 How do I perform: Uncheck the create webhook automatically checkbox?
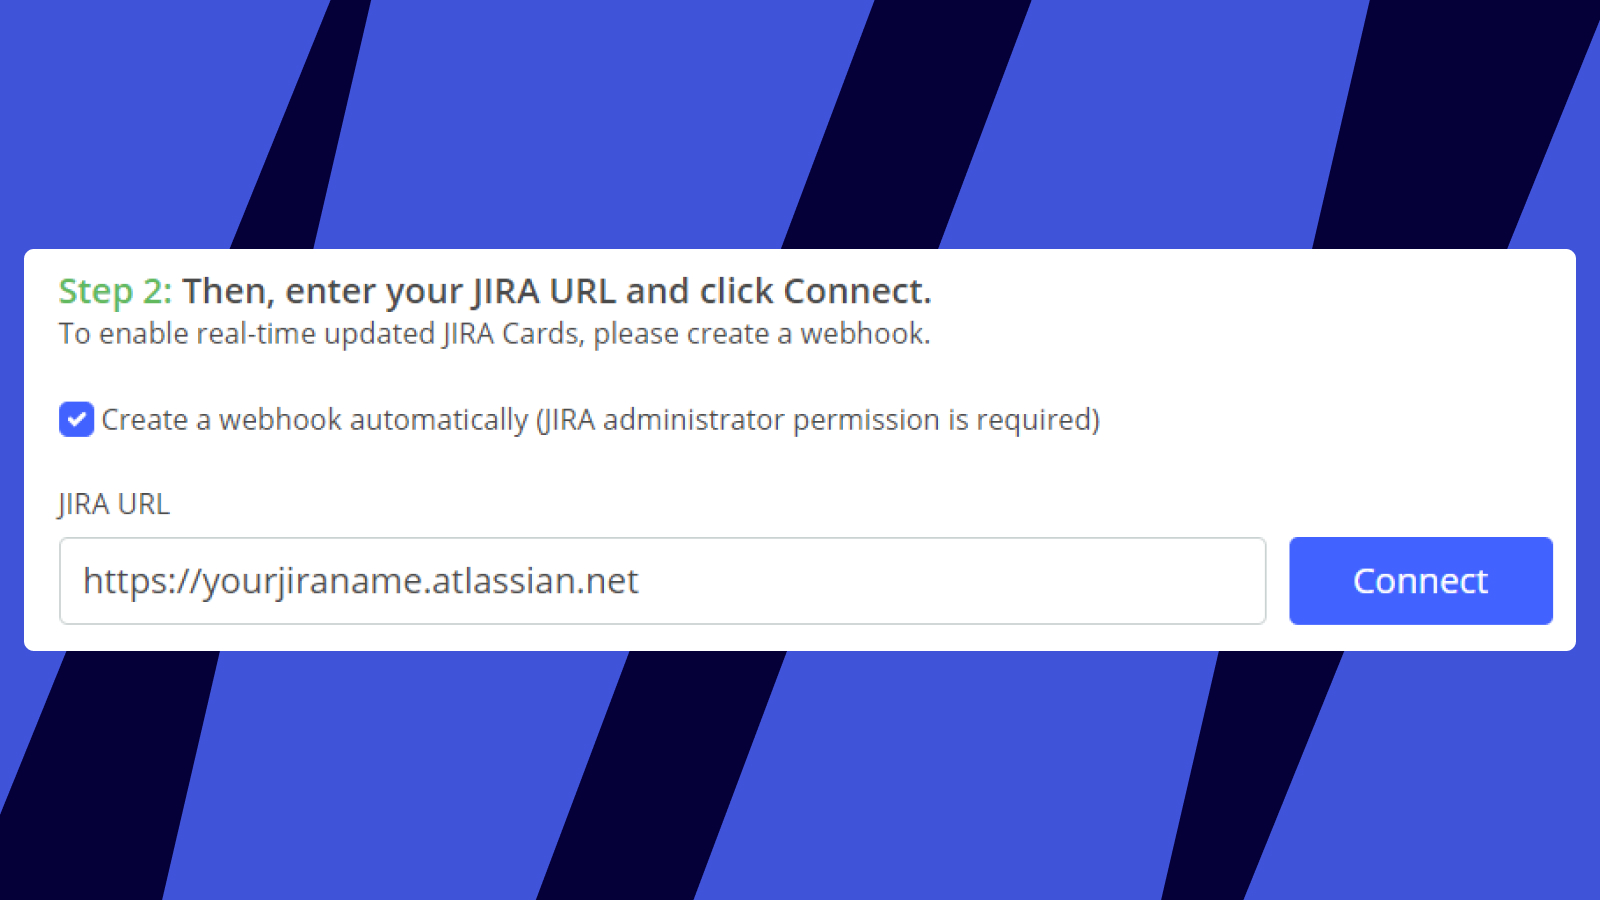click(x=76, y=420)
